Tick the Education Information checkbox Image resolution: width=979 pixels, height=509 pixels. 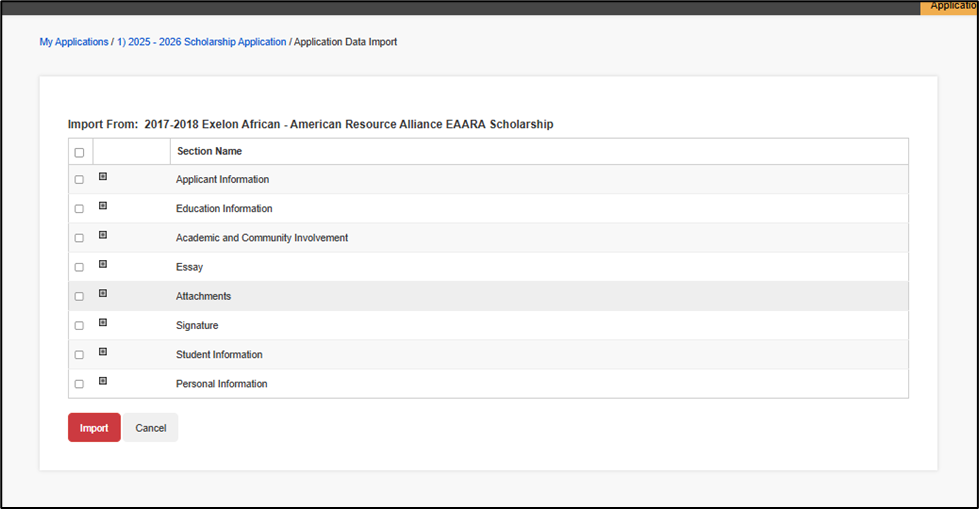[79, 209]
